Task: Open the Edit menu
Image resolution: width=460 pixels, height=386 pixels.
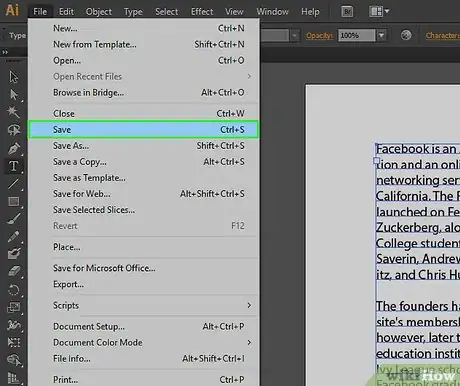Action: click(66, 12)
